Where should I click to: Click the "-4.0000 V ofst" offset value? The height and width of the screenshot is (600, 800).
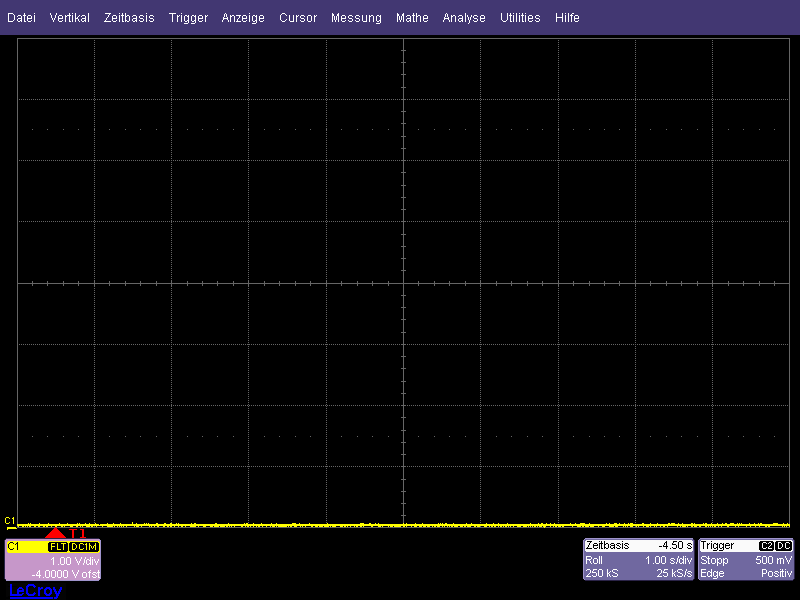[66, 574]
